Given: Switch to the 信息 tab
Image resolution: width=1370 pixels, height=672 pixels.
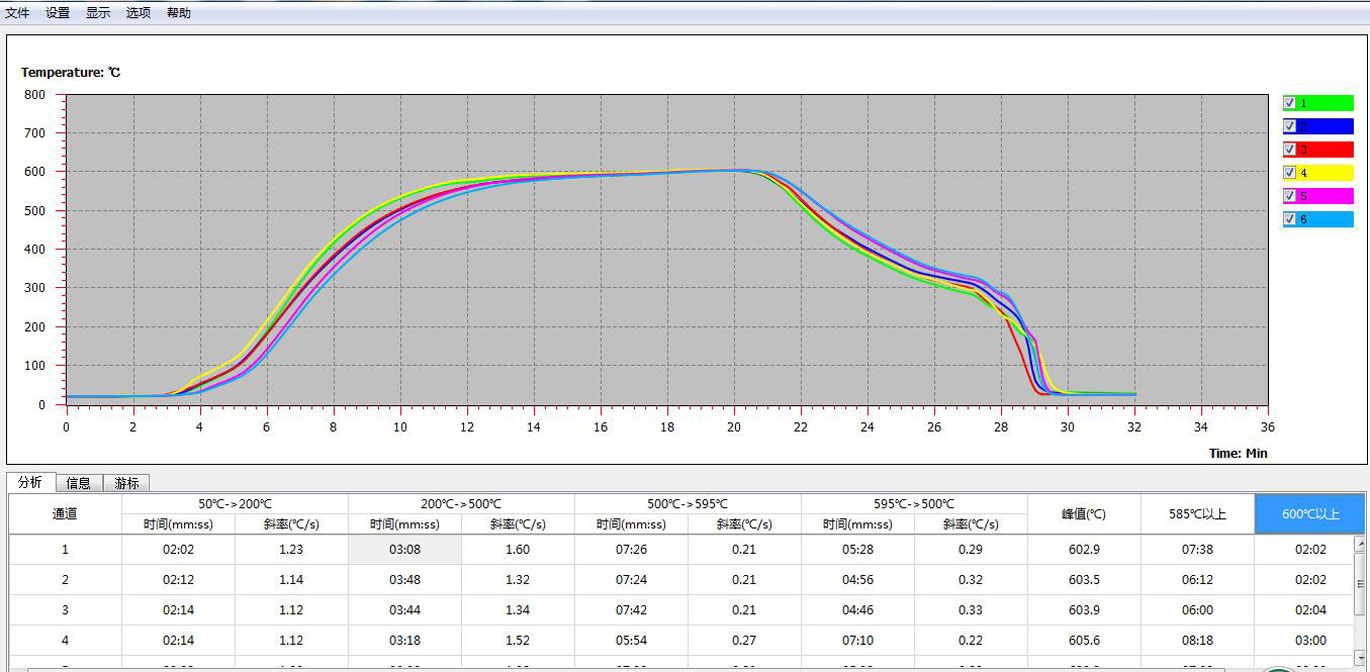Looking at the screenshot, I should pyautogui.click(x=78, y=483).
